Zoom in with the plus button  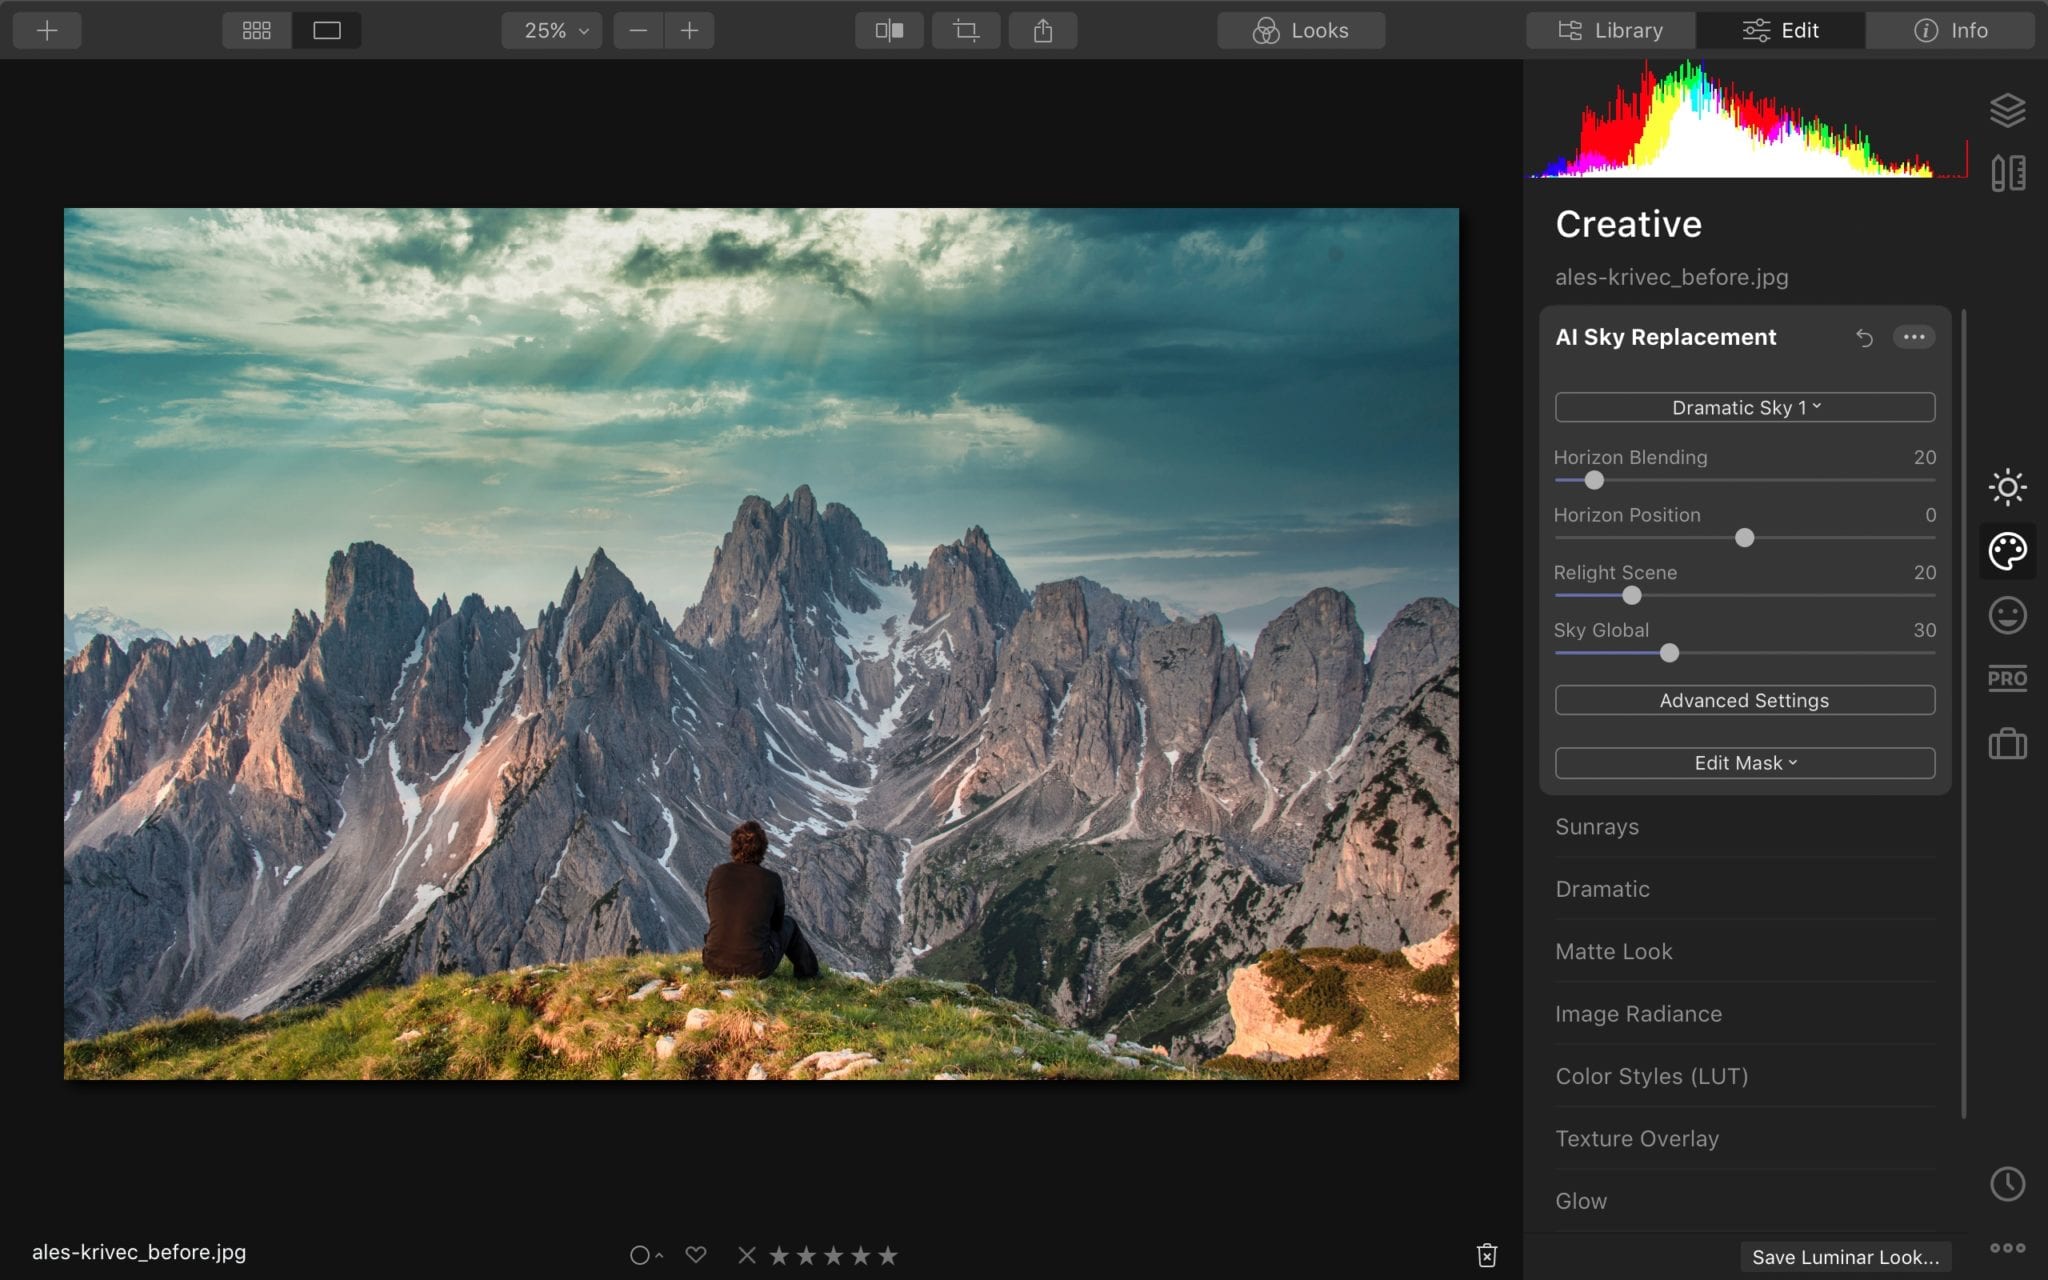pyautogui.click(x=689, y=31)
